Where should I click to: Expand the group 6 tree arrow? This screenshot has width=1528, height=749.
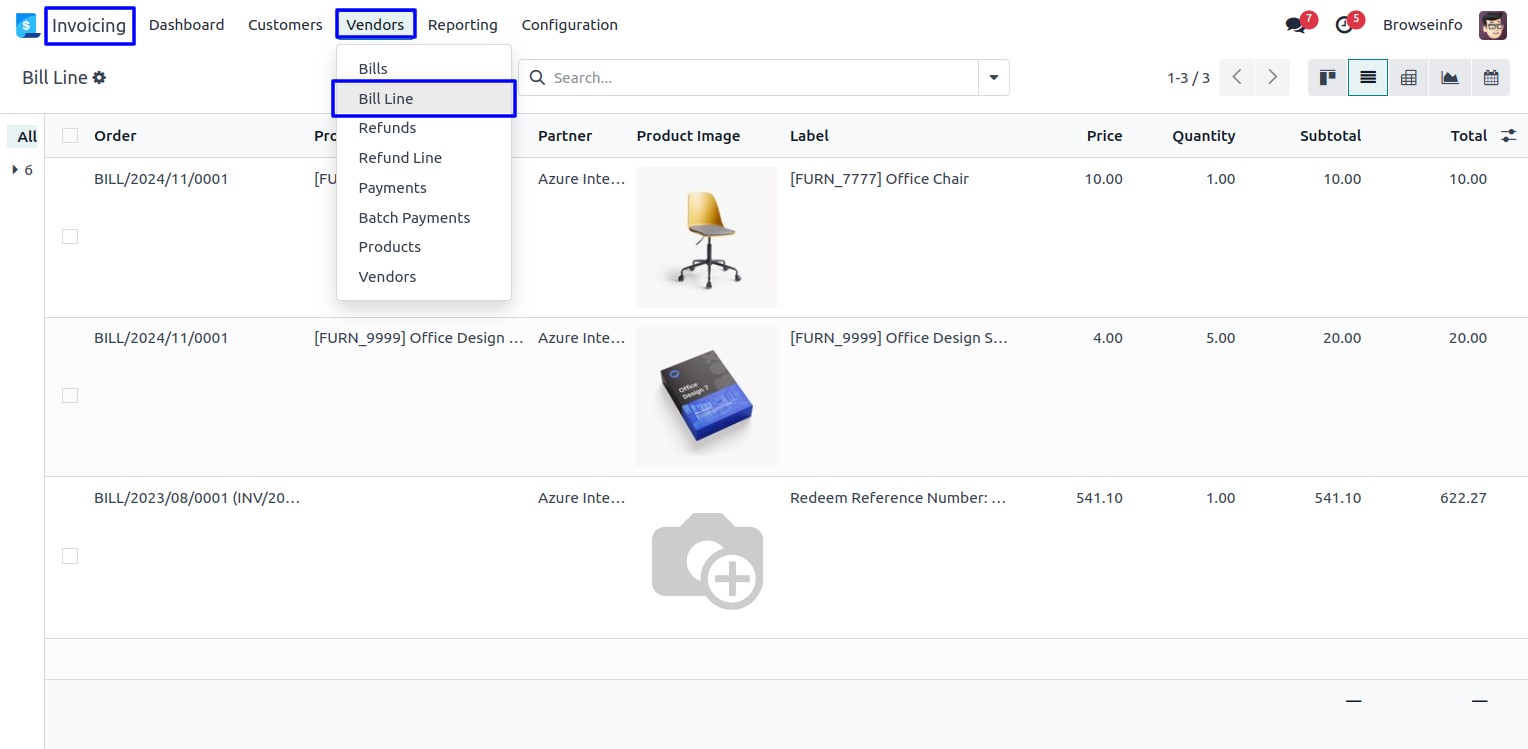point(15,170)
